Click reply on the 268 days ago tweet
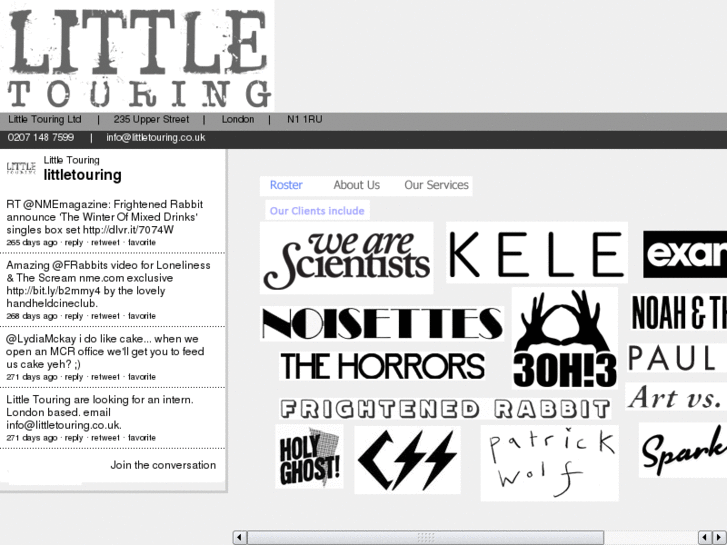Viewport: 727px width, 545px height. (x=74, y=316)
